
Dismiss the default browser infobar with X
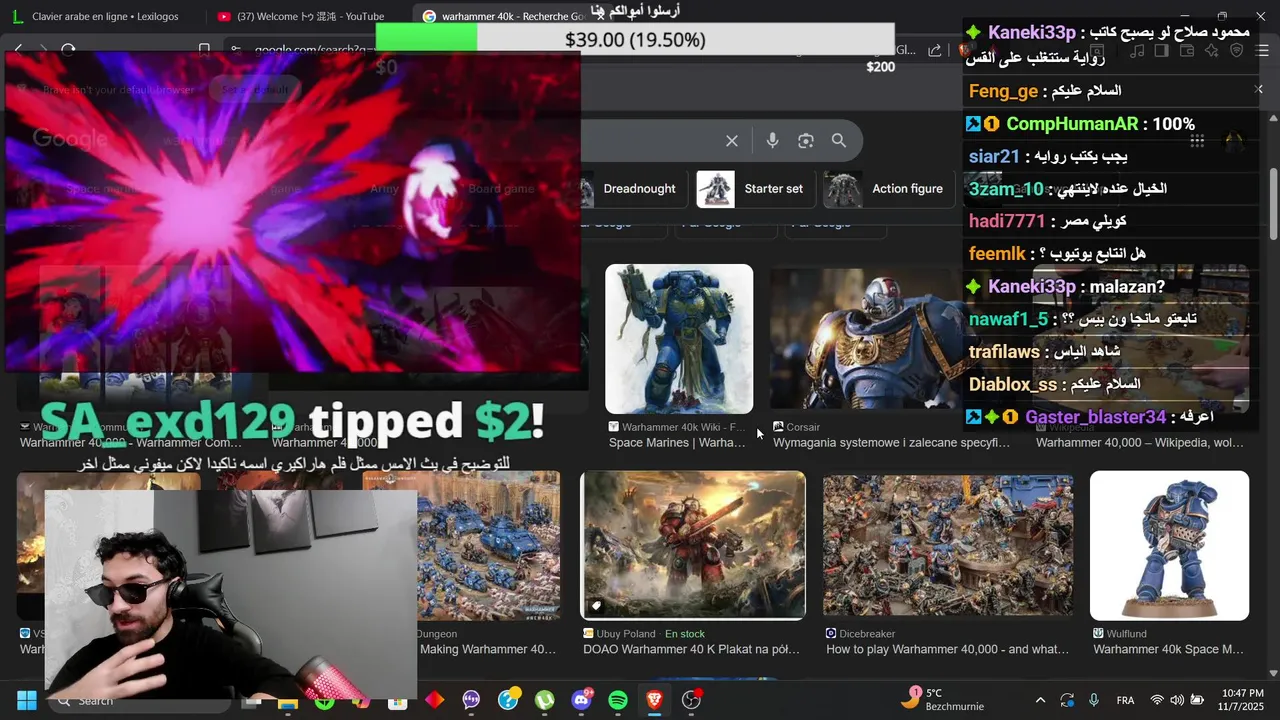click(x=1258, y=89)
